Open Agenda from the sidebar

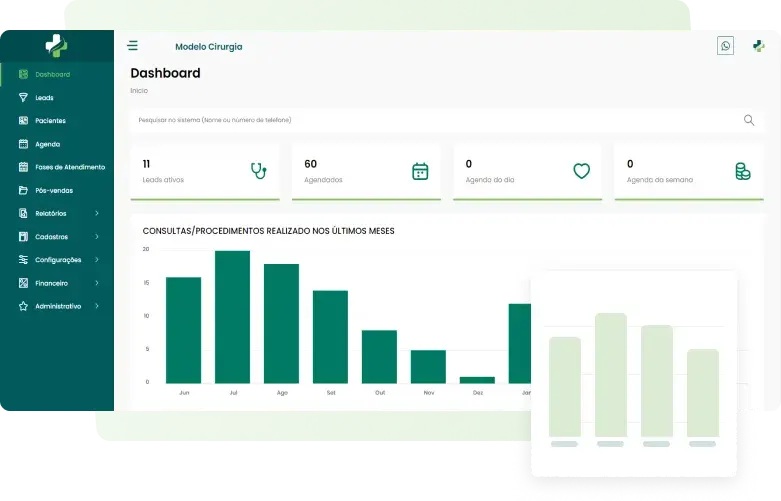click(47, 144)
